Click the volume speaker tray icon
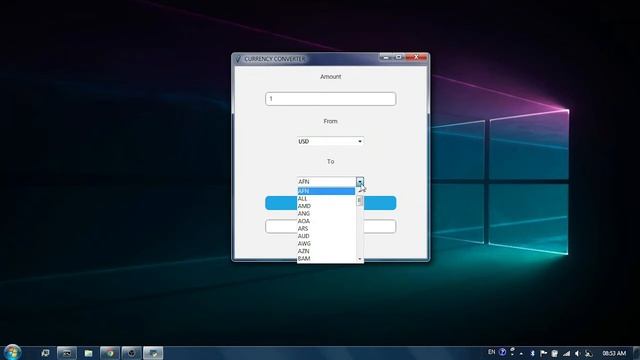 (x=577, y=353)
